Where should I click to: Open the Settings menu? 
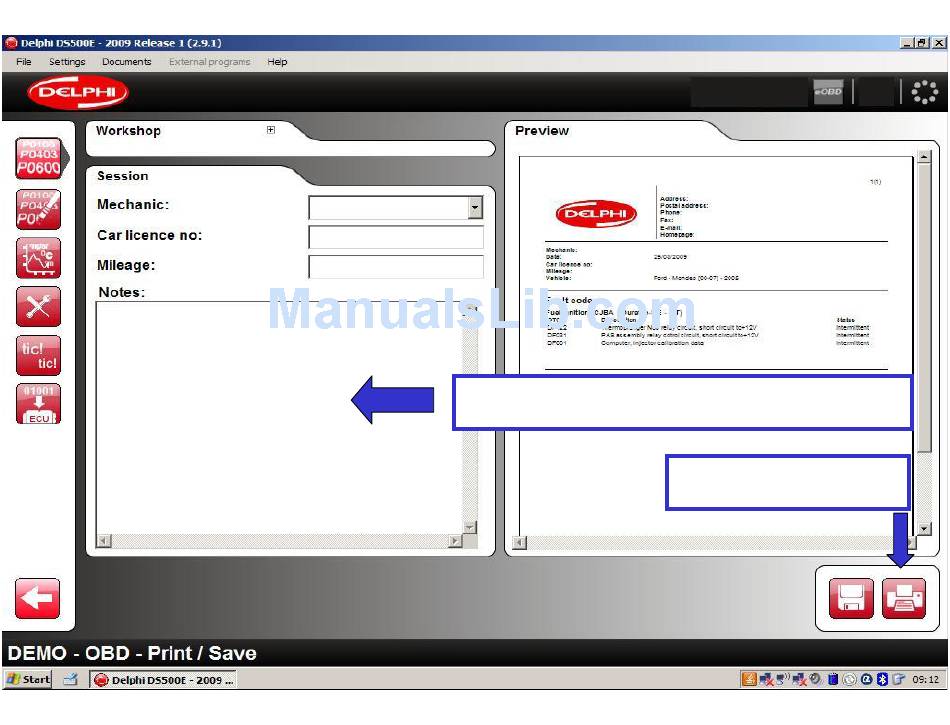(67, 62)
